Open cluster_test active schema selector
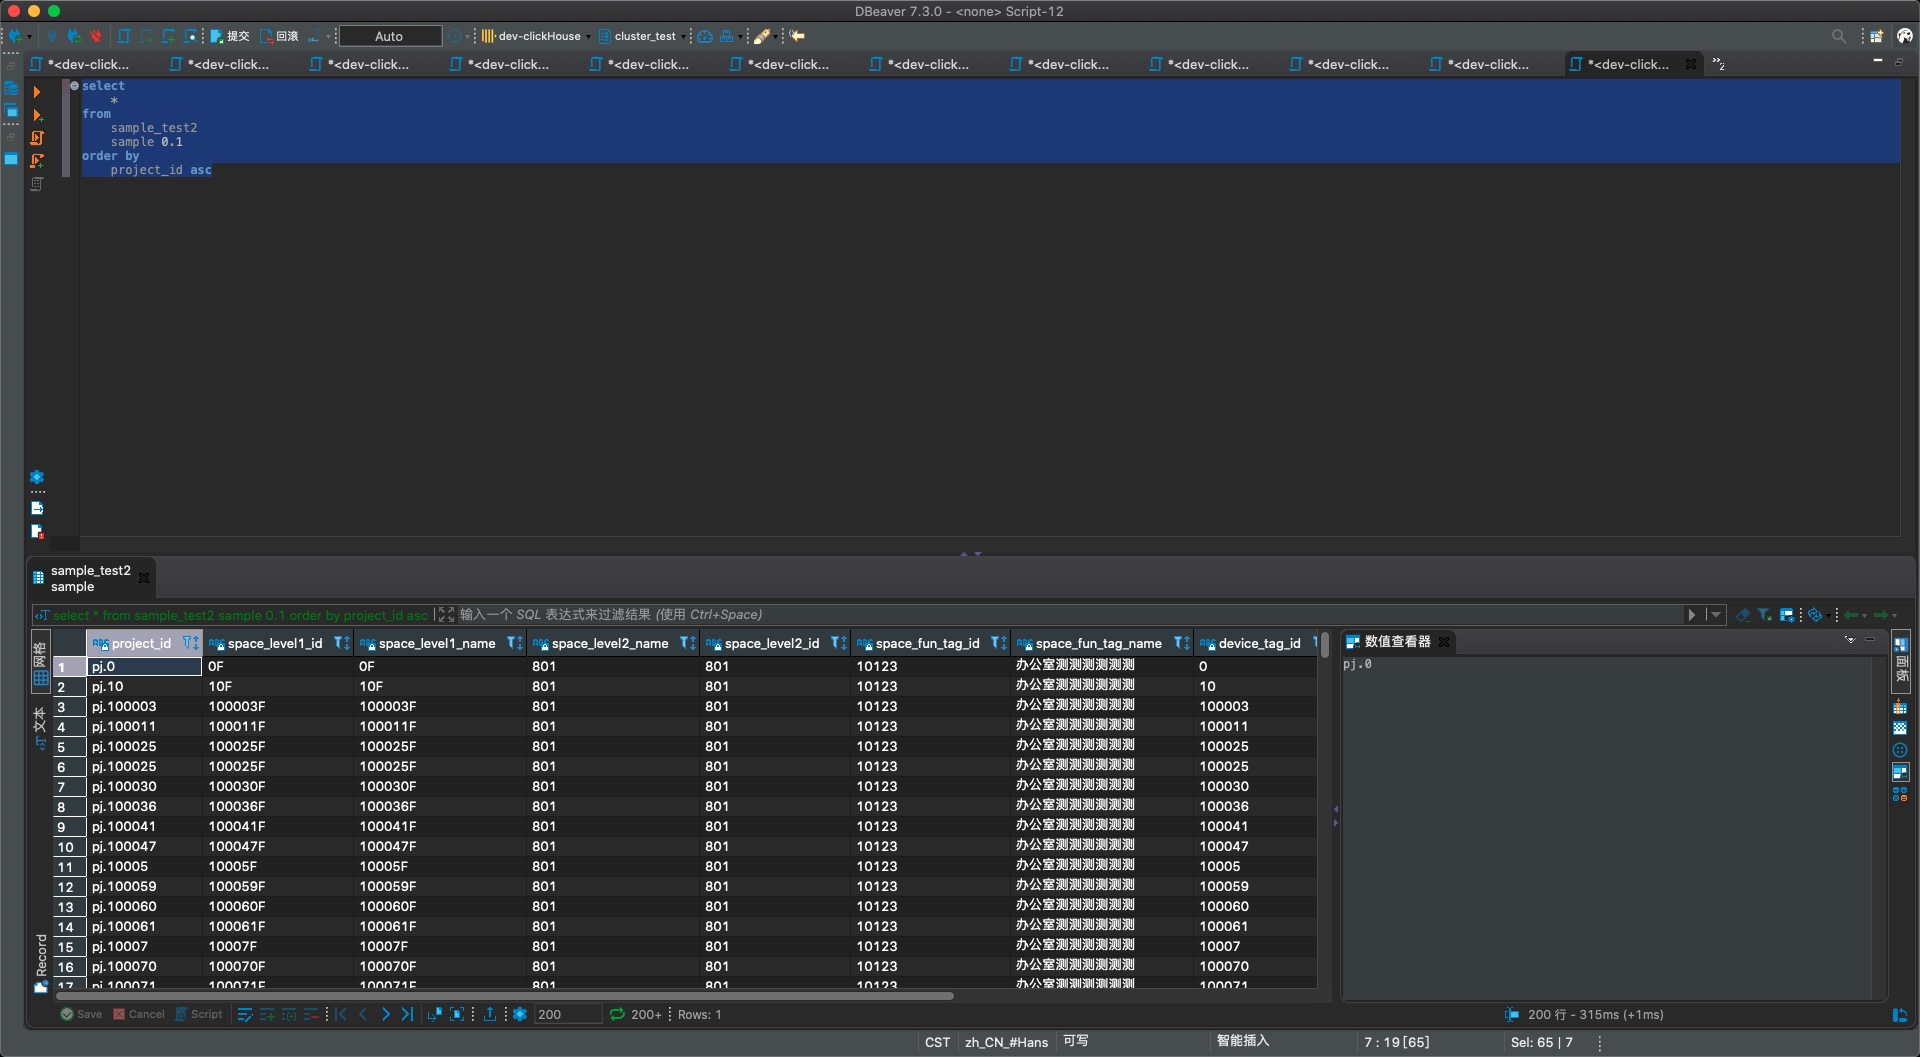This screenshot has width=1920, height=1057. (641, 36)
